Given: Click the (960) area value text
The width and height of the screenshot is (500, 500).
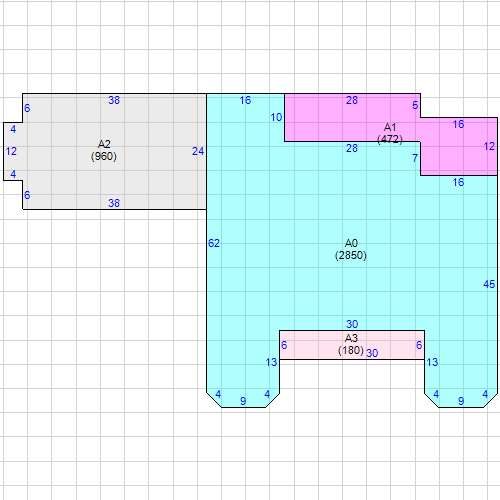Looking at the screenshot, I should pyautogui.click(x=104, y=156).
